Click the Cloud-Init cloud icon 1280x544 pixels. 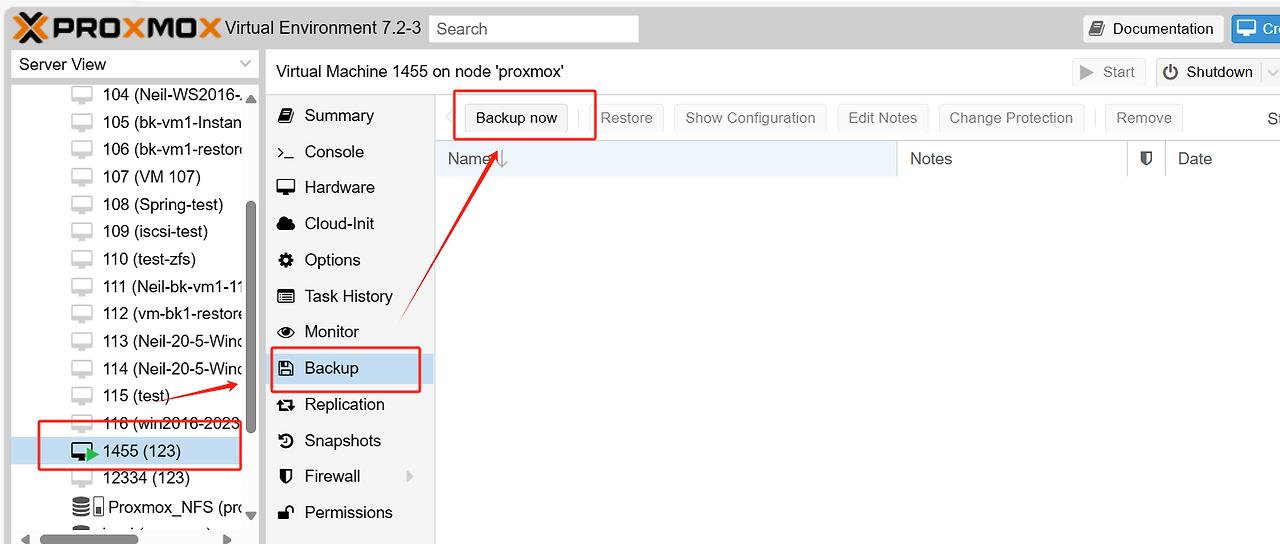(286, 223)
